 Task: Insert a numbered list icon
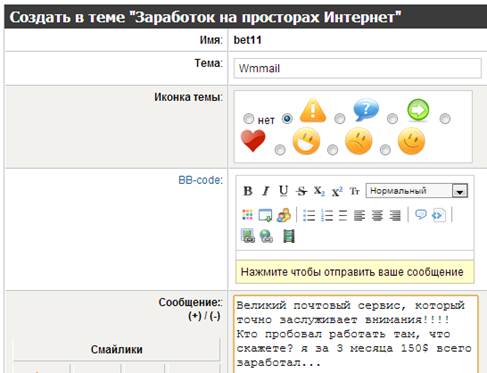[x=327, y=215]
